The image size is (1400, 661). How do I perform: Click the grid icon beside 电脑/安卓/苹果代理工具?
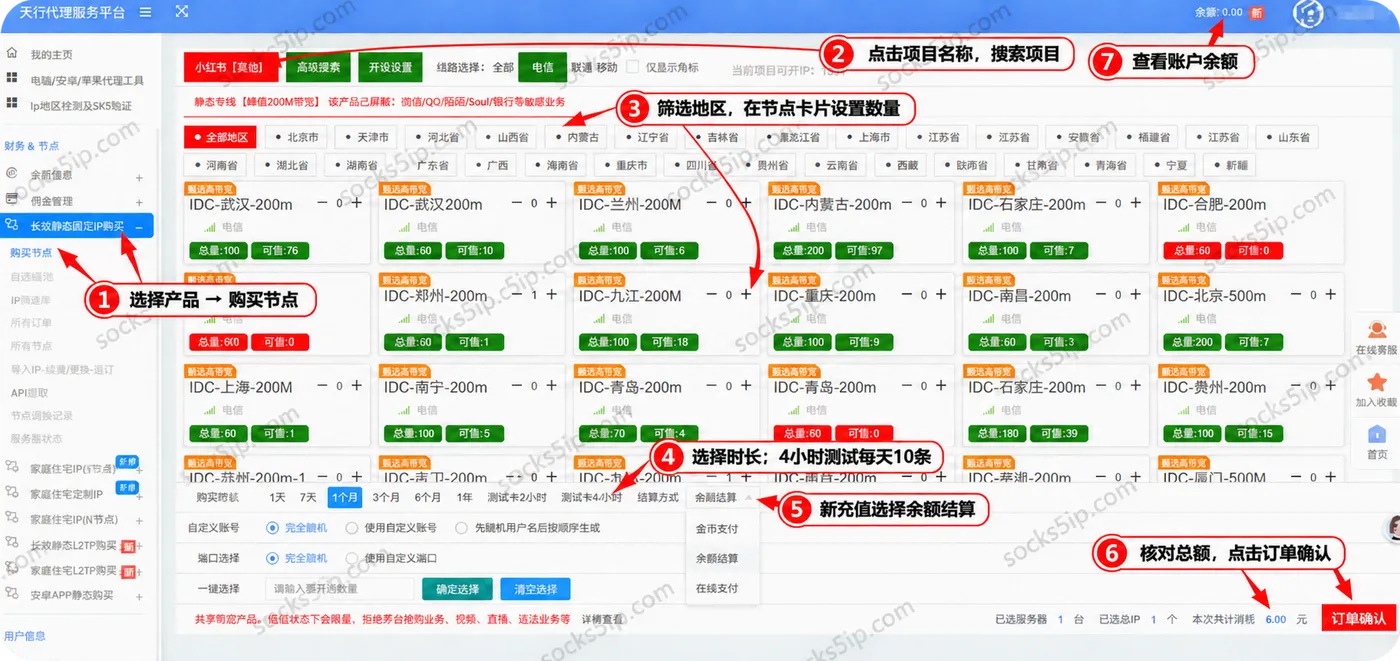[x=12, y=79]
